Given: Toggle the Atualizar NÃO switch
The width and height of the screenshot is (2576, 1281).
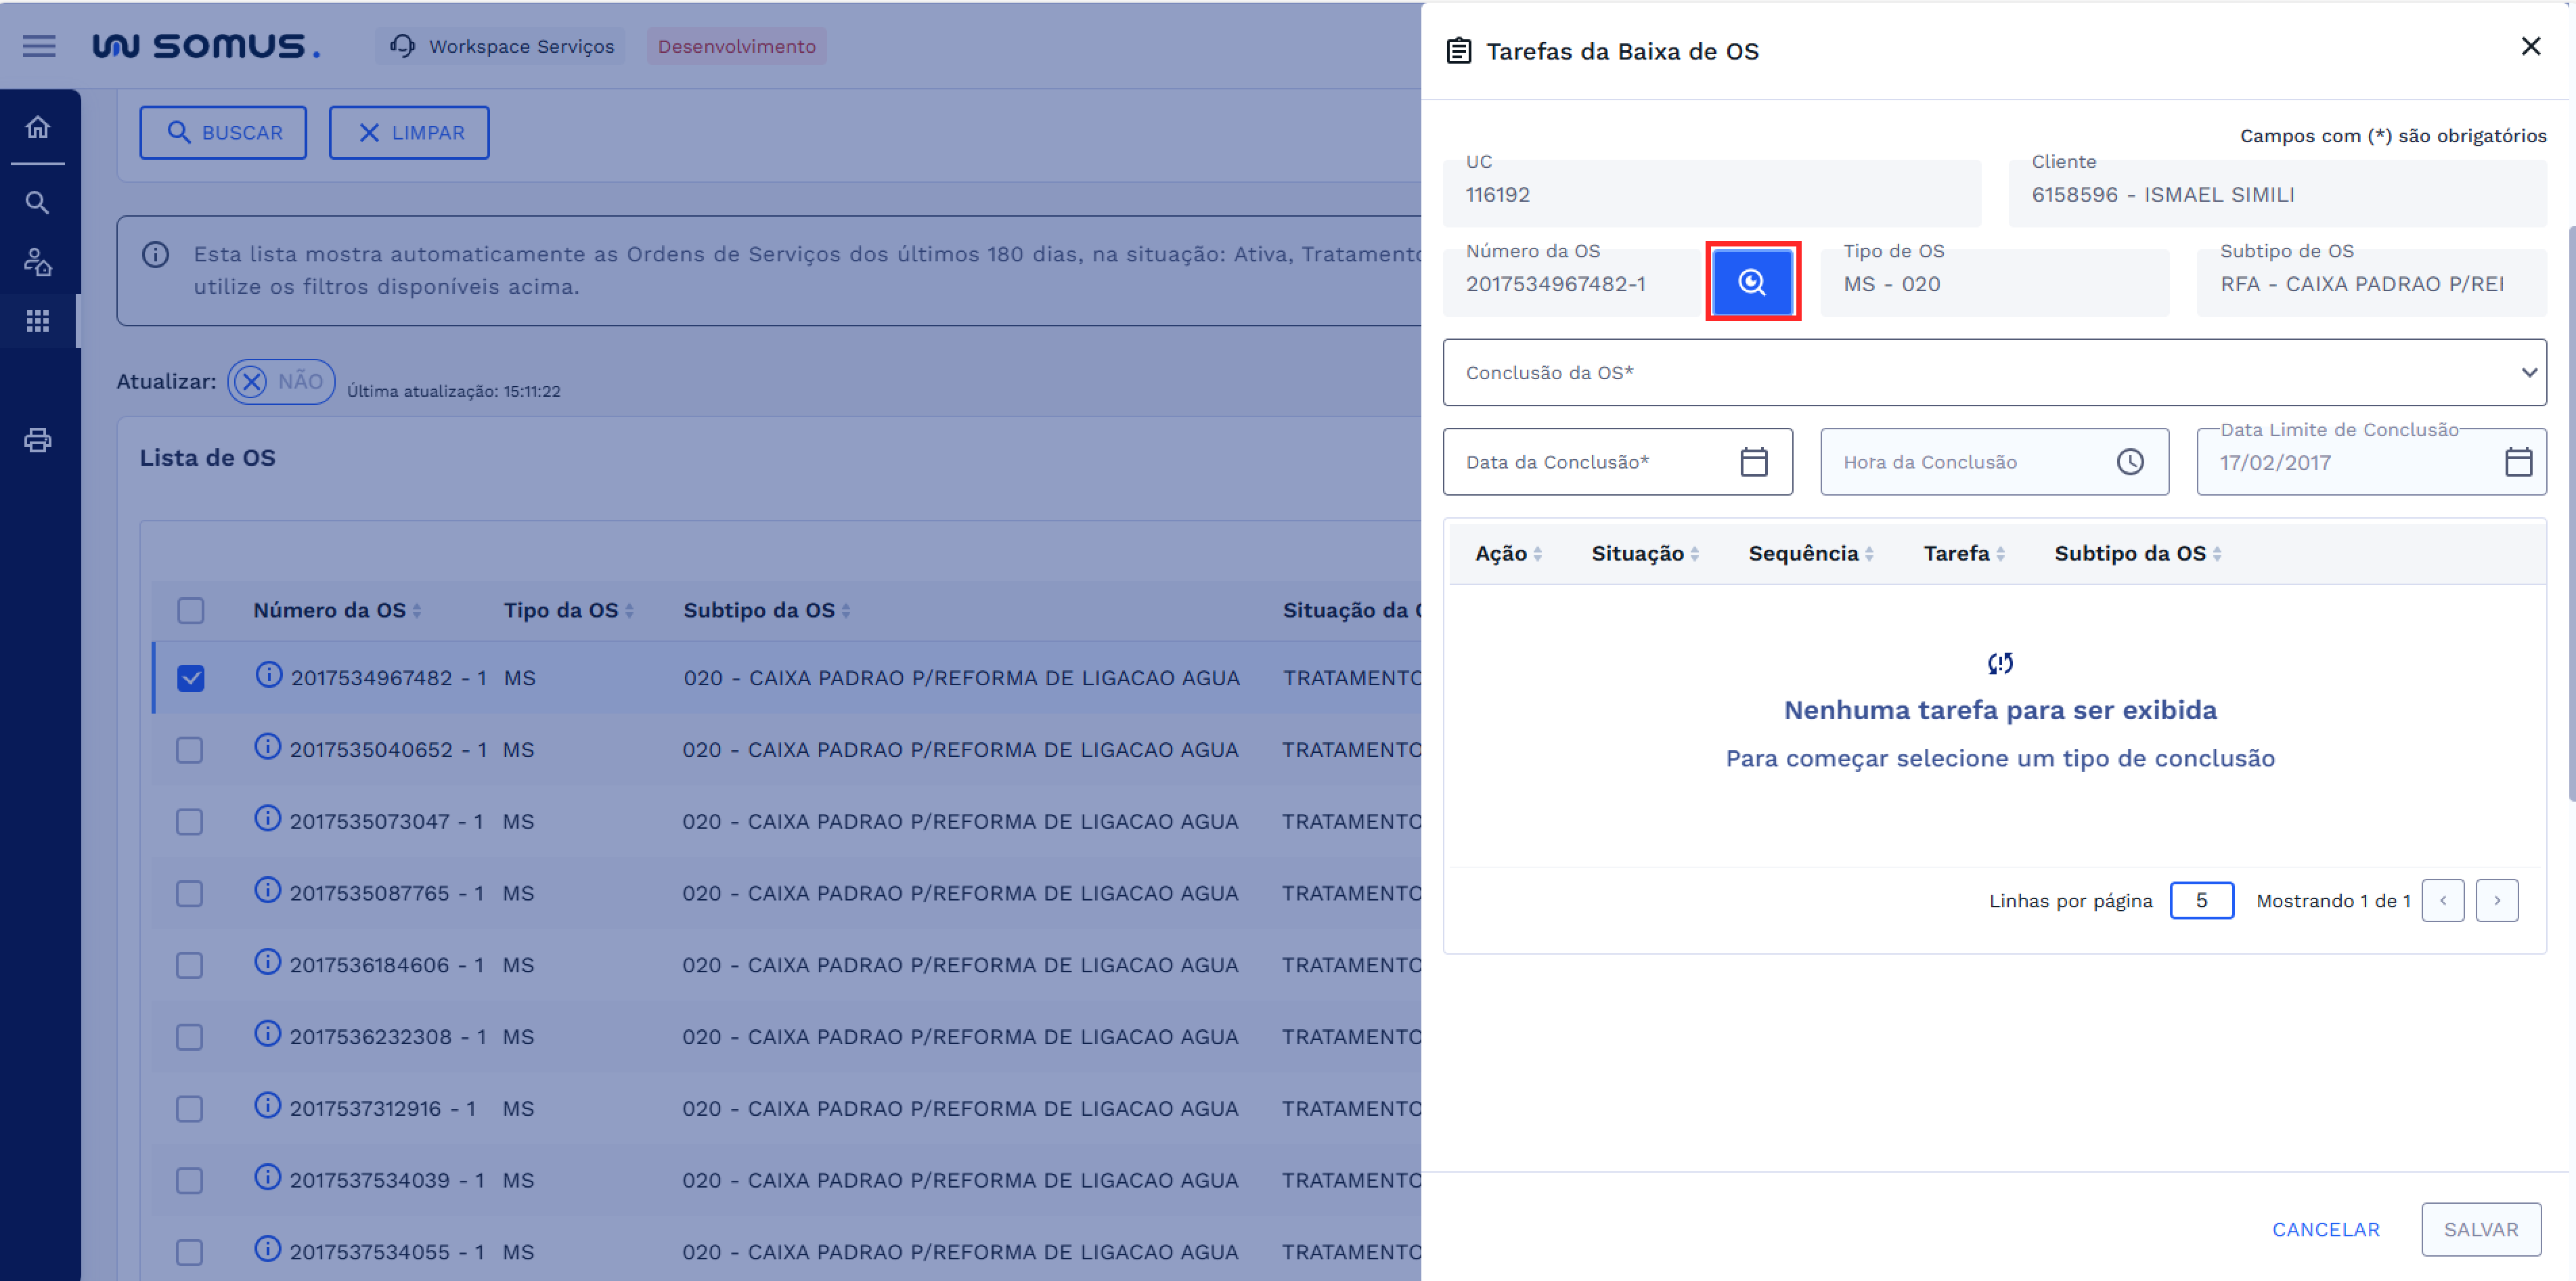Looking at the screenshot, I should click(x=281, y=382).
